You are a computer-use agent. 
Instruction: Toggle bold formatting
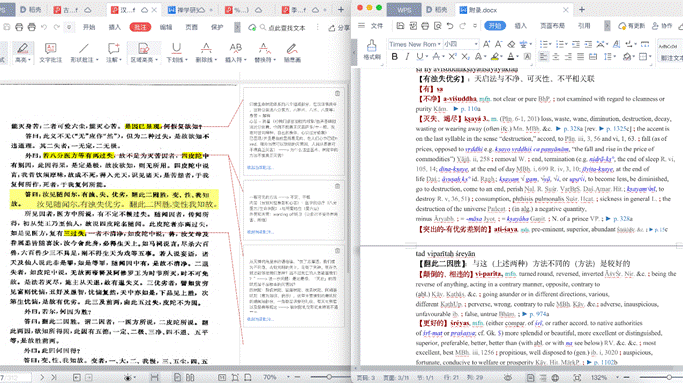pyautogui.click(x=395, y=56)
